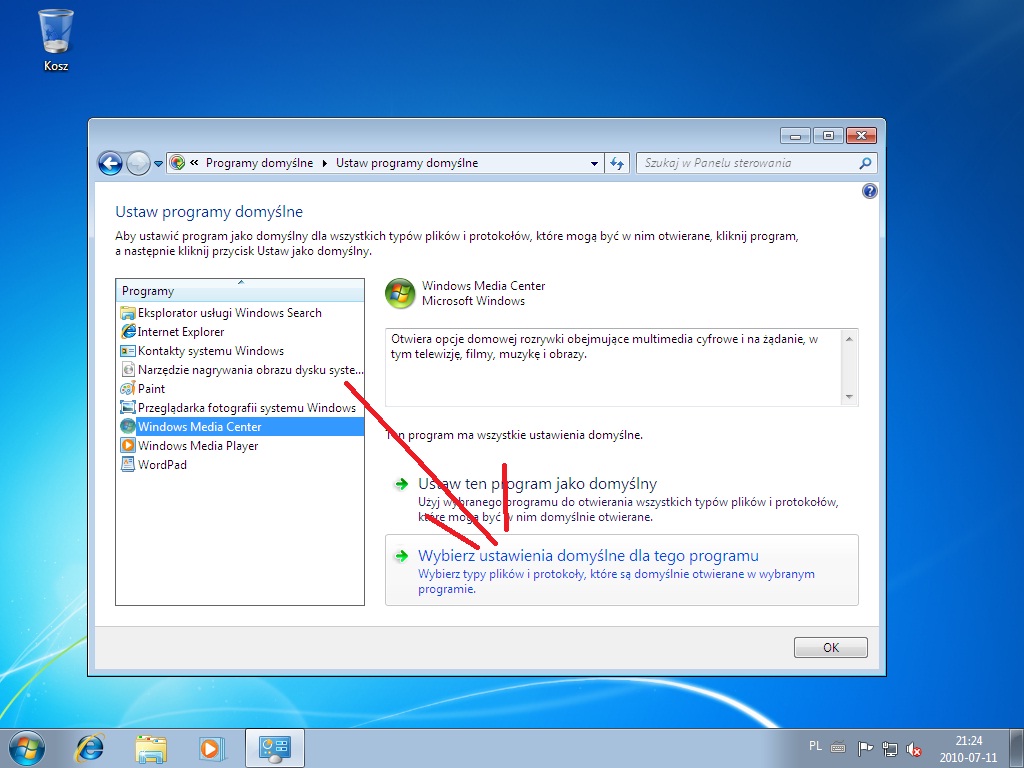Open the Windows Start menu orb
This screenshot has height=768, width=1024.
27,748
